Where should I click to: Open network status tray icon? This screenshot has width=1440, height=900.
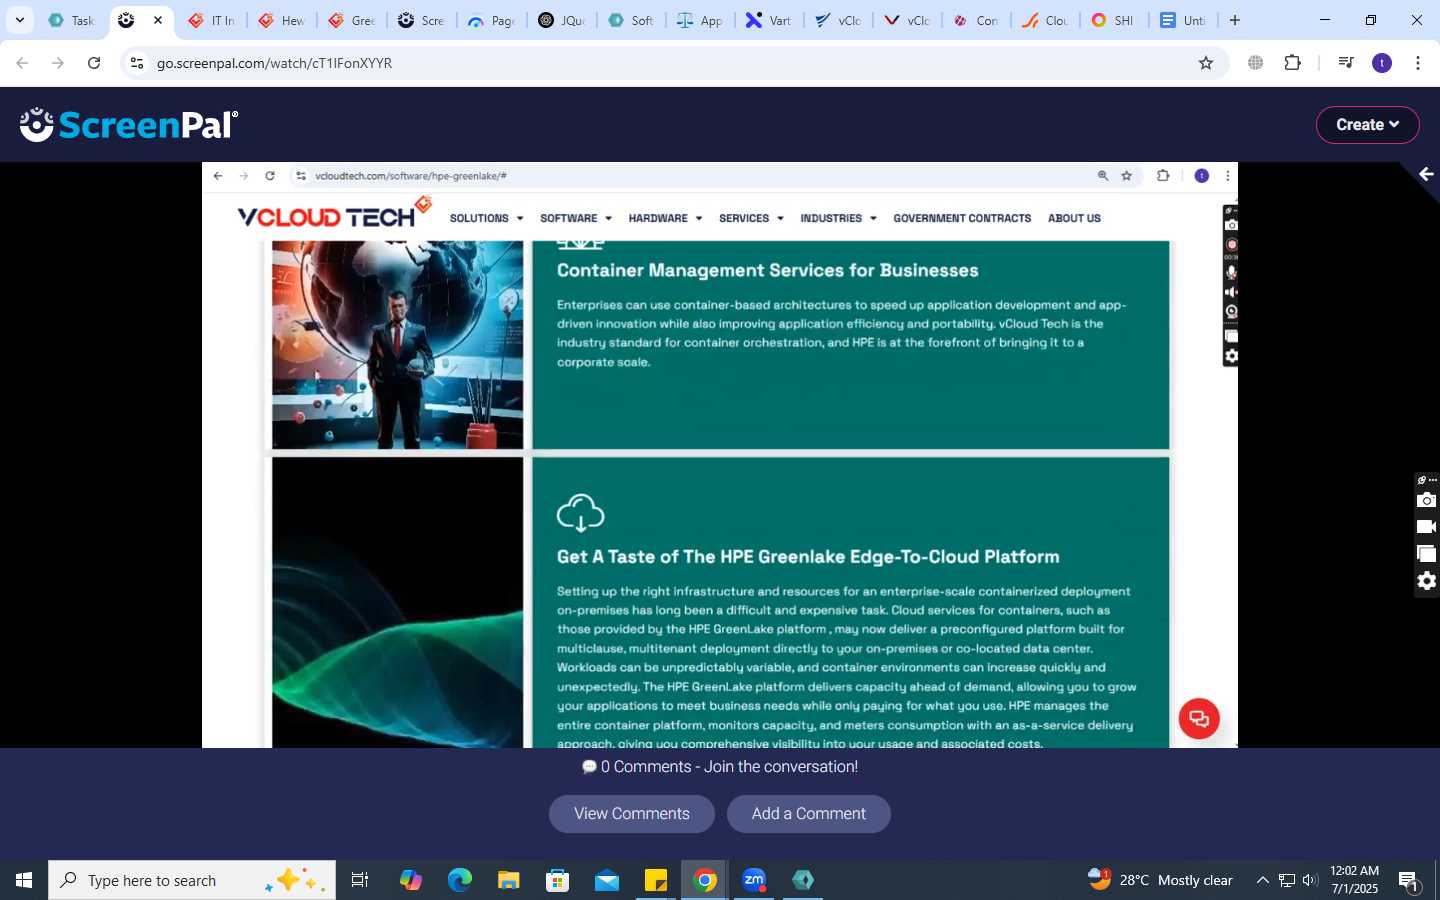(1287, 880)
